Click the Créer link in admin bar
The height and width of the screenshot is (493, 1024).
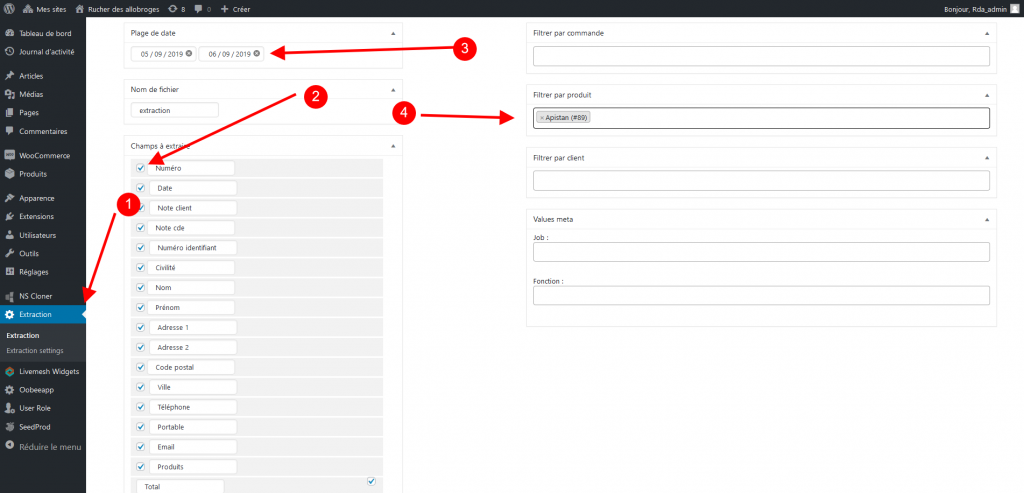231,9
